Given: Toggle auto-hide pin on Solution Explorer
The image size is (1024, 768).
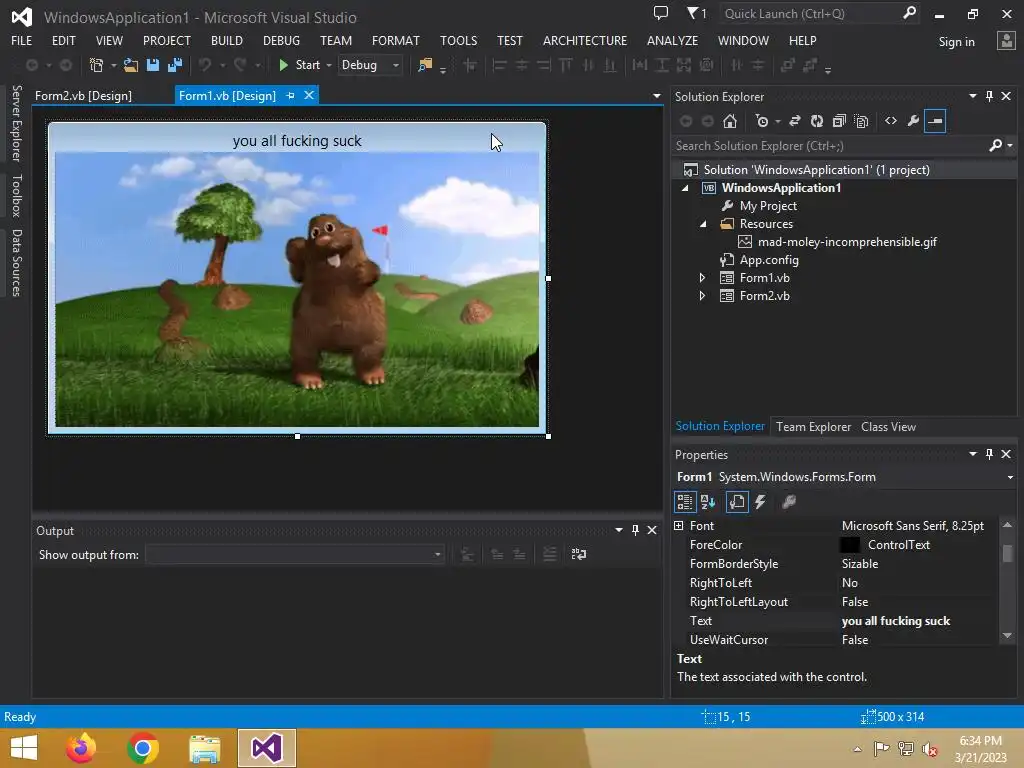Looking at the screenshot, I should click(989, 96).
